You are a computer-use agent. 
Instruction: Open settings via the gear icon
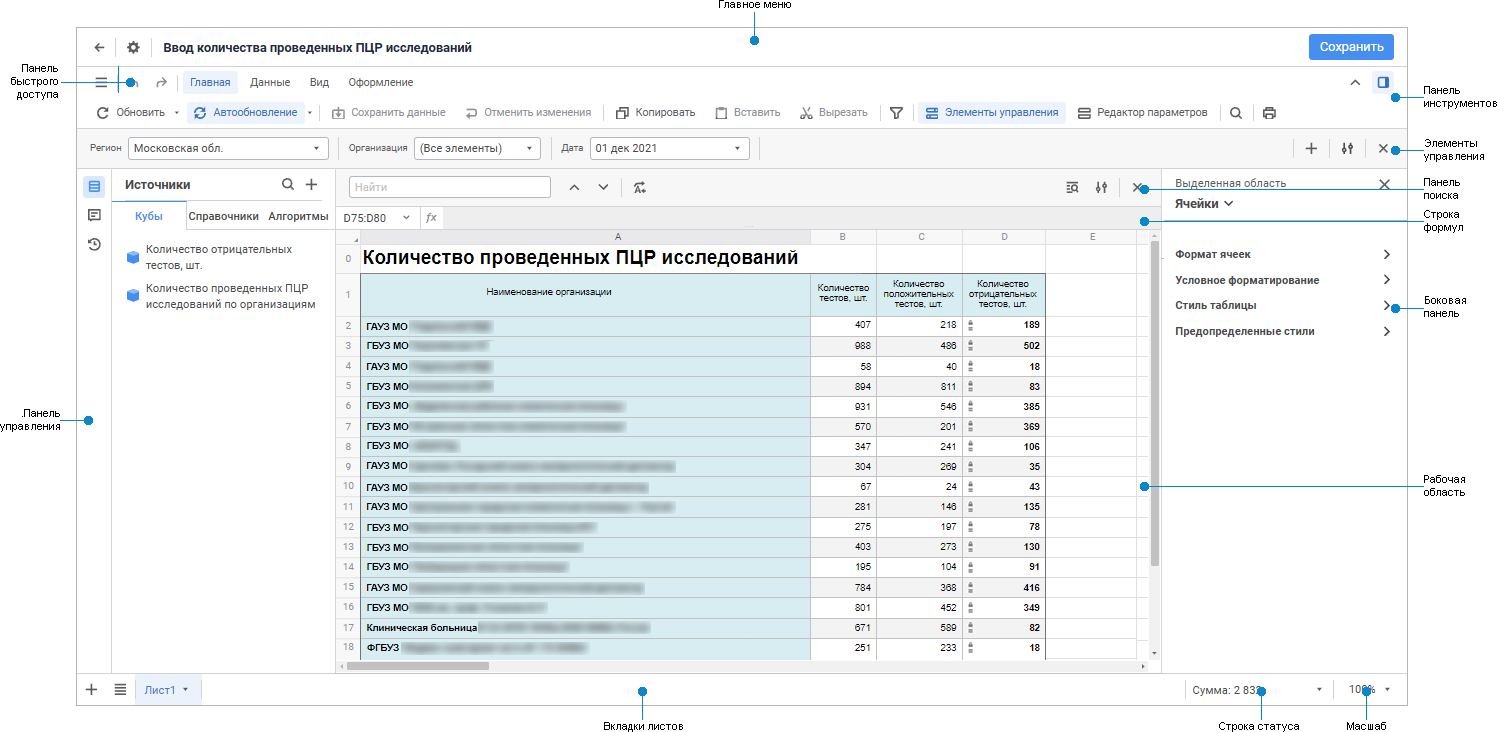coord(133,47)
